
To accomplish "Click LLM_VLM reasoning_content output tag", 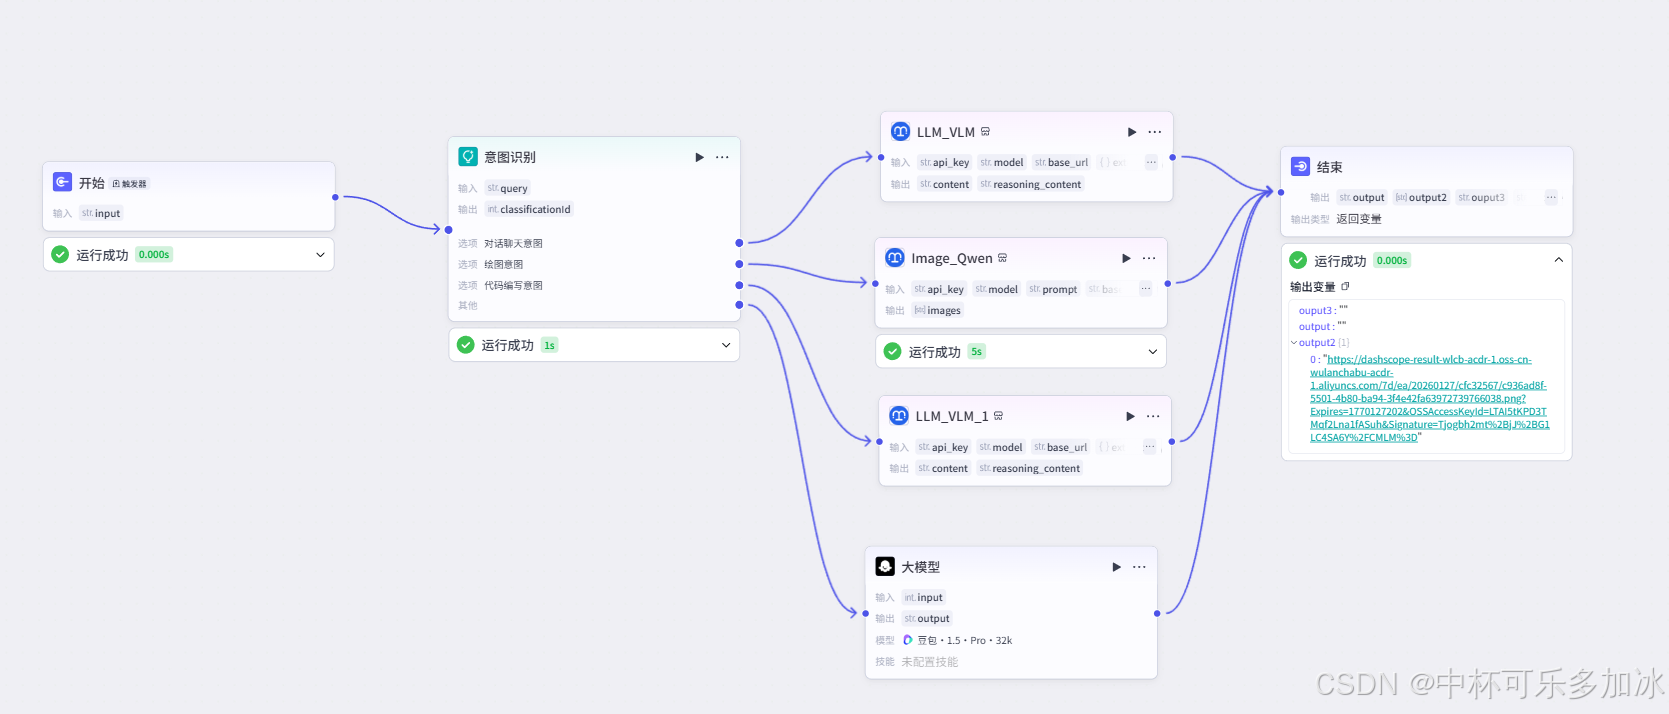I will coord(1030,184).
